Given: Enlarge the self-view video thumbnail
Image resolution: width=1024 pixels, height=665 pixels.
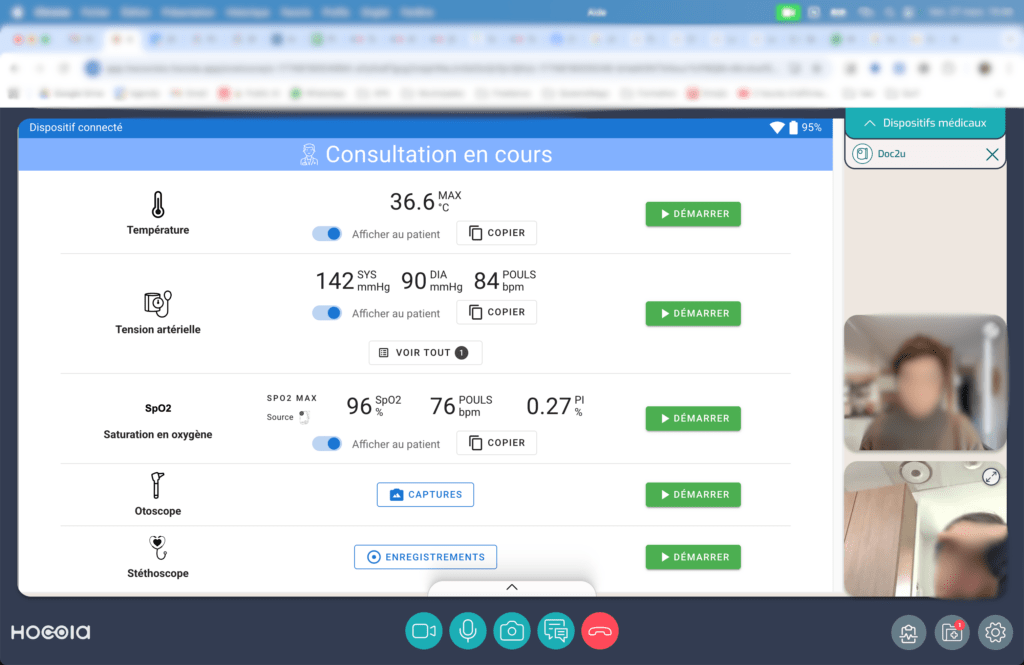Looking at the screenshot, I should pyautogui.click(x=991, y=477).
